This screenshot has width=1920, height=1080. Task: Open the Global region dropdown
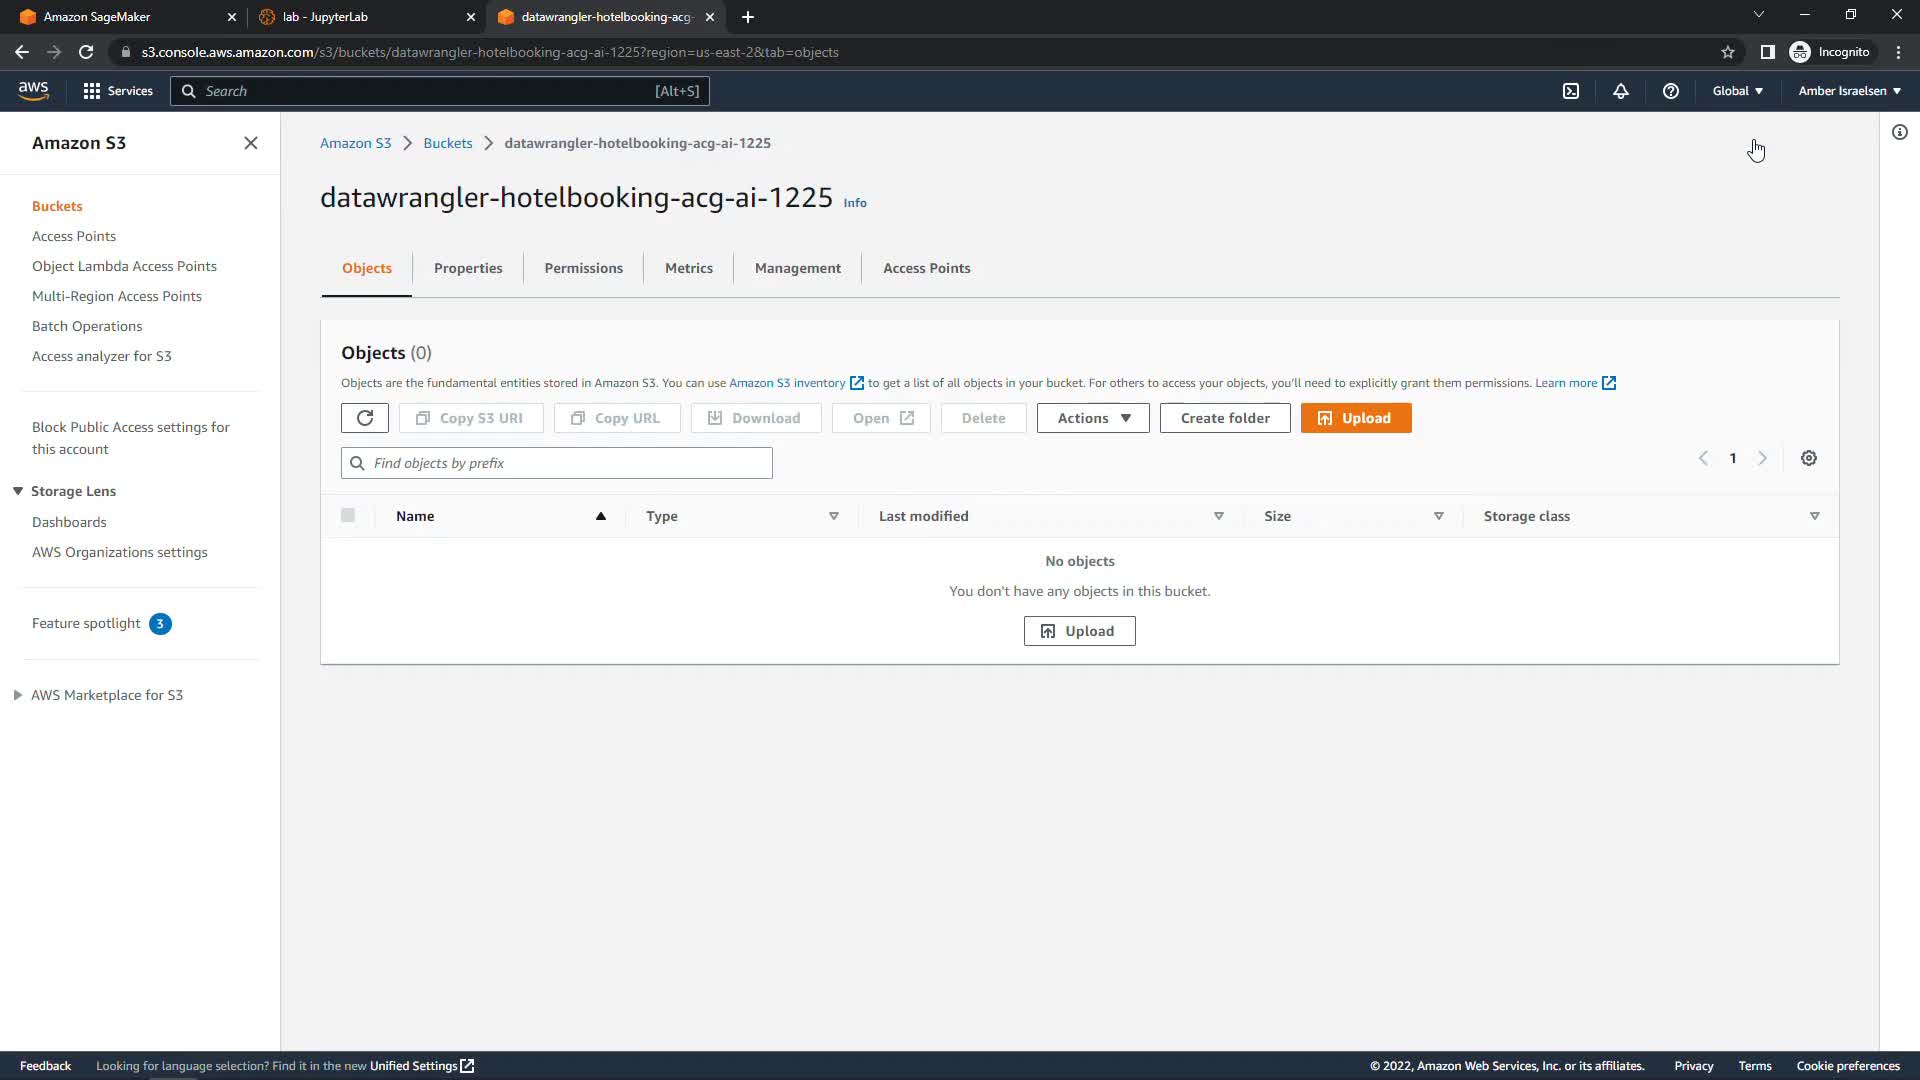click(x=1737, y=91)
